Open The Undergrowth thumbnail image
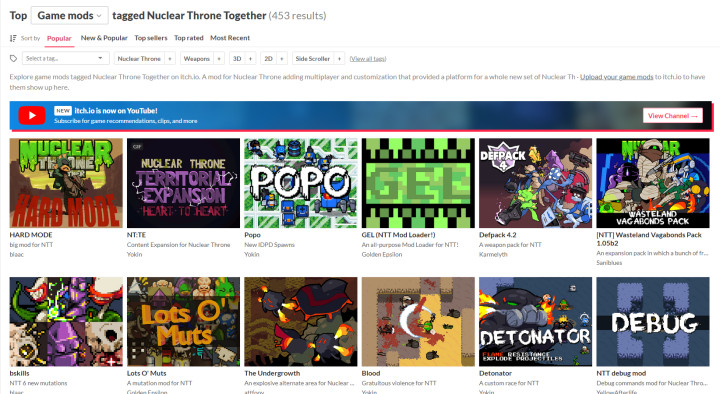Screen dimensions: 720x394 tap(301, 321)
